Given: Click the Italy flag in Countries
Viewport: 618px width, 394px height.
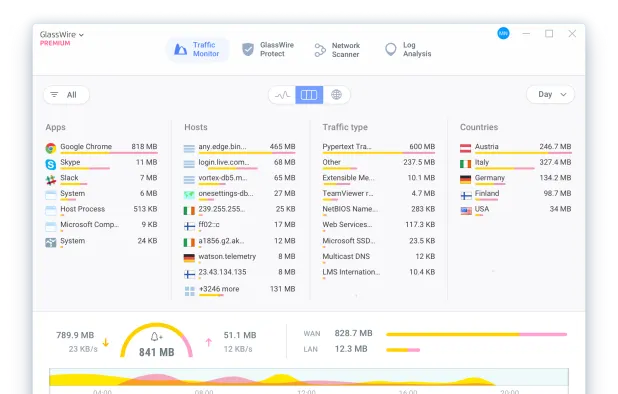Looking at the screenshot, I should click(465, 164).
